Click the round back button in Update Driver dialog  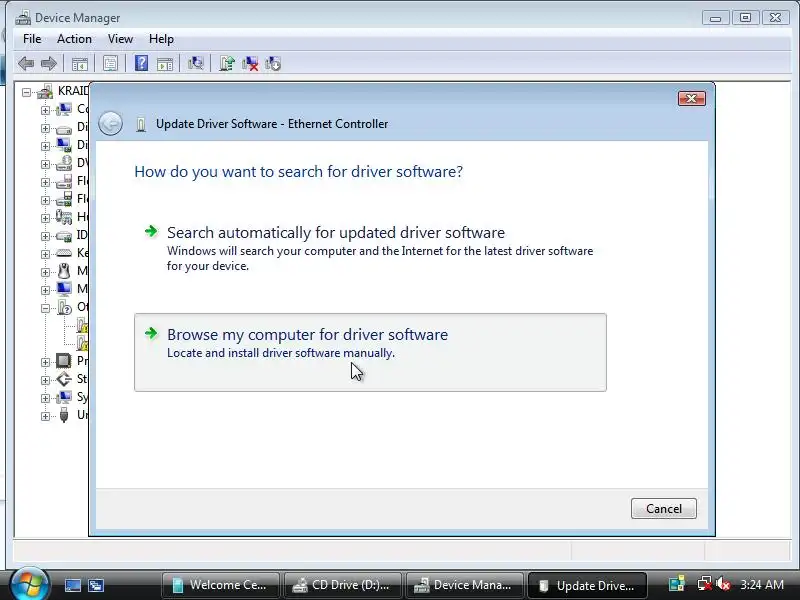pos(110,123)
